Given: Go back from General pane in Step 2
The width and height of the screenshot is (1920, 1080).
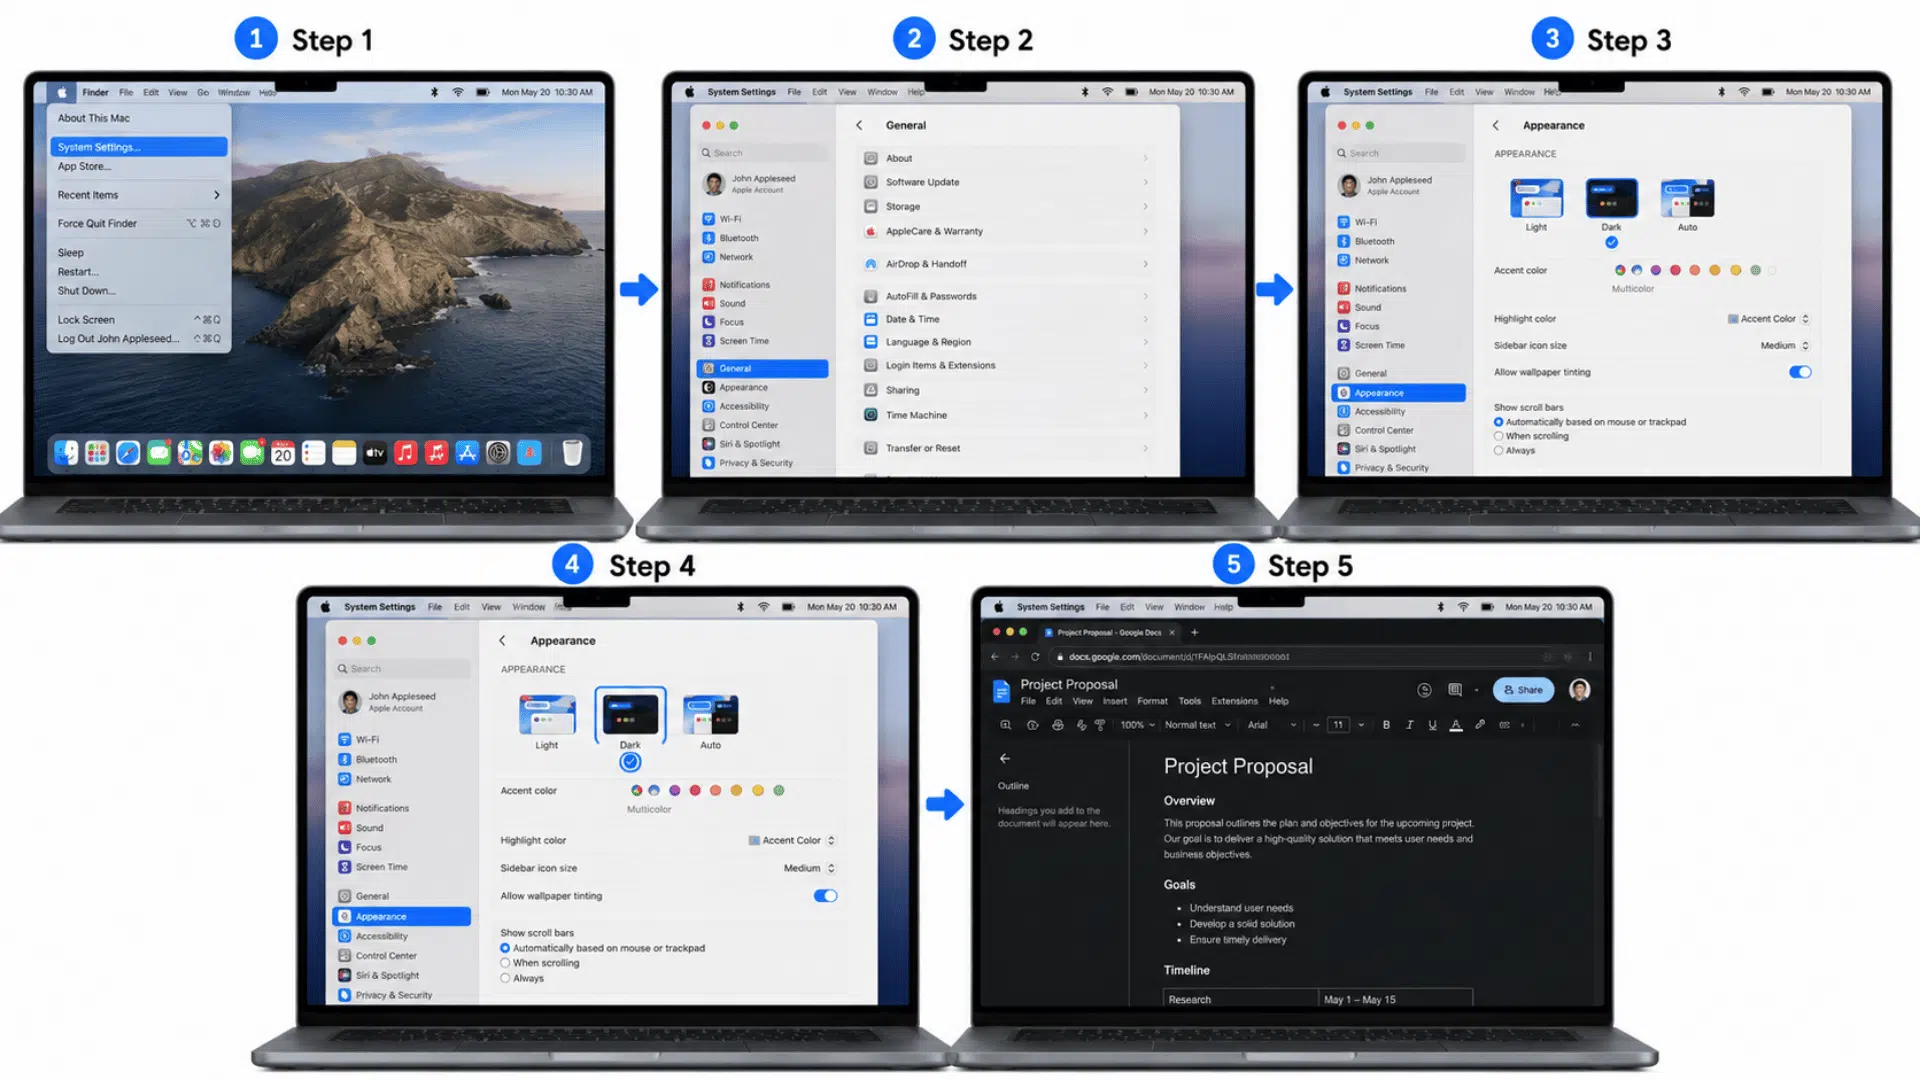Looking at the screenshot, I should pyautogui.click(x=859, y=125).
